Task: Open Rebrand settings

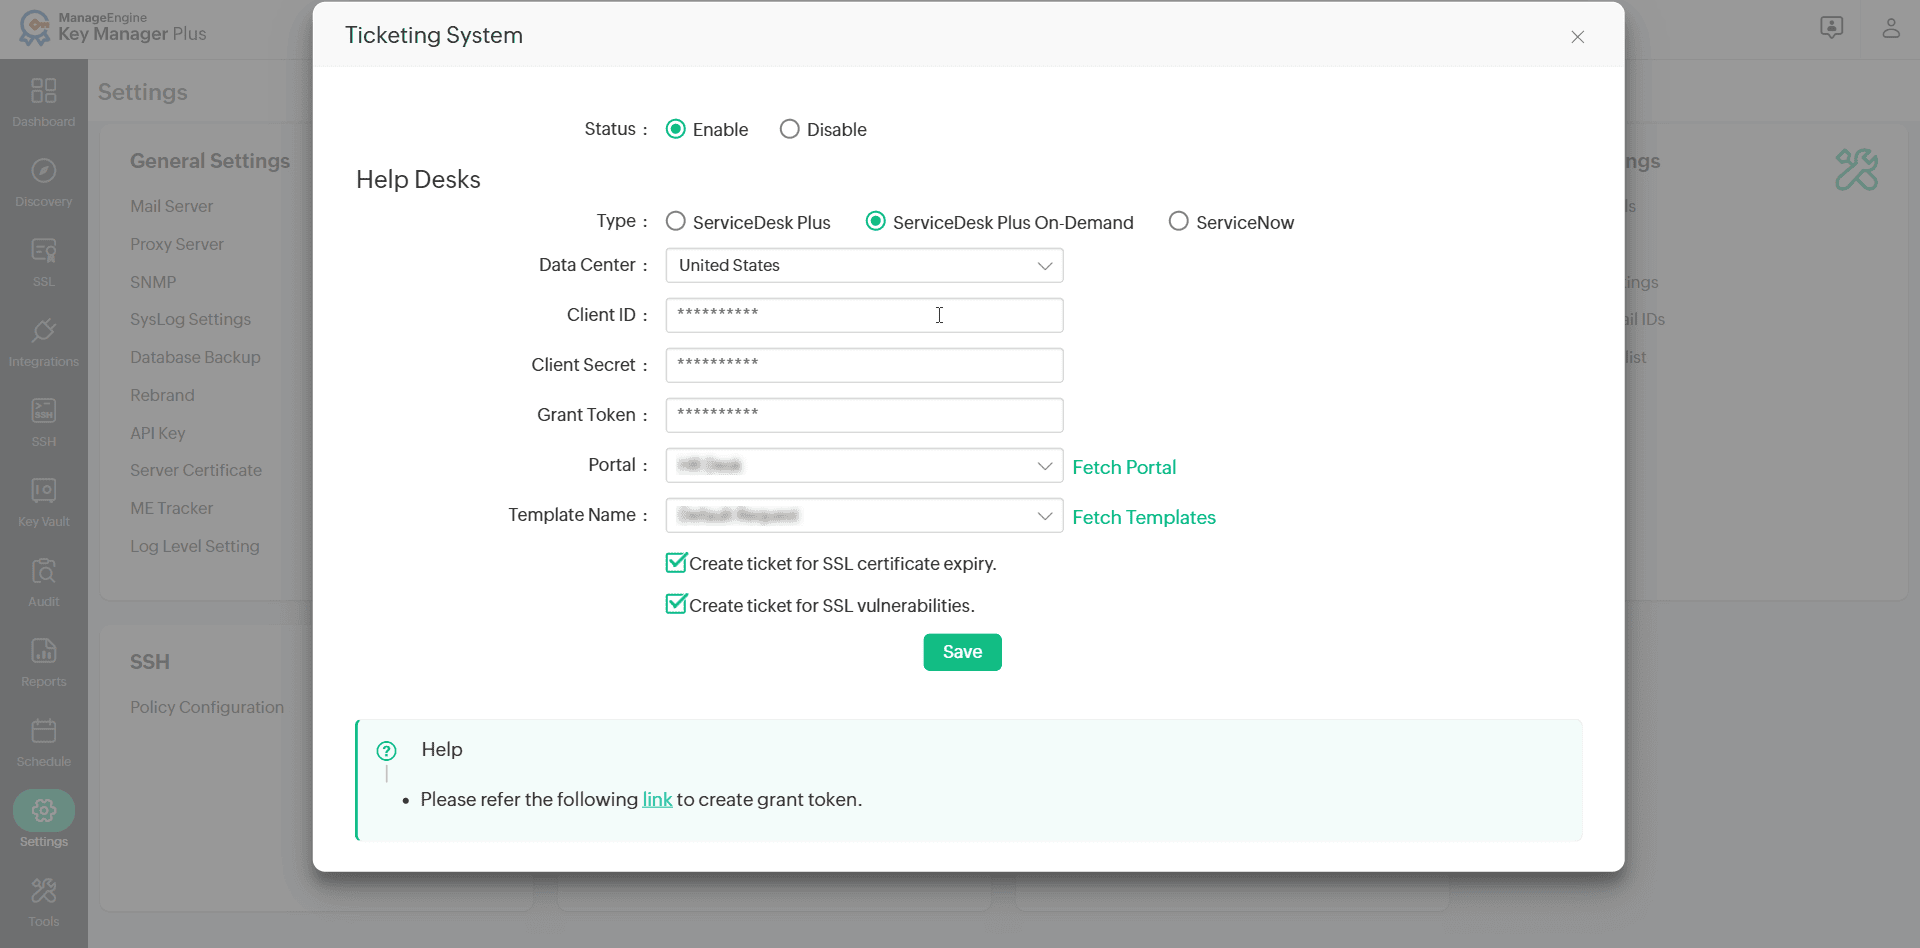Action: pos(162,395)
